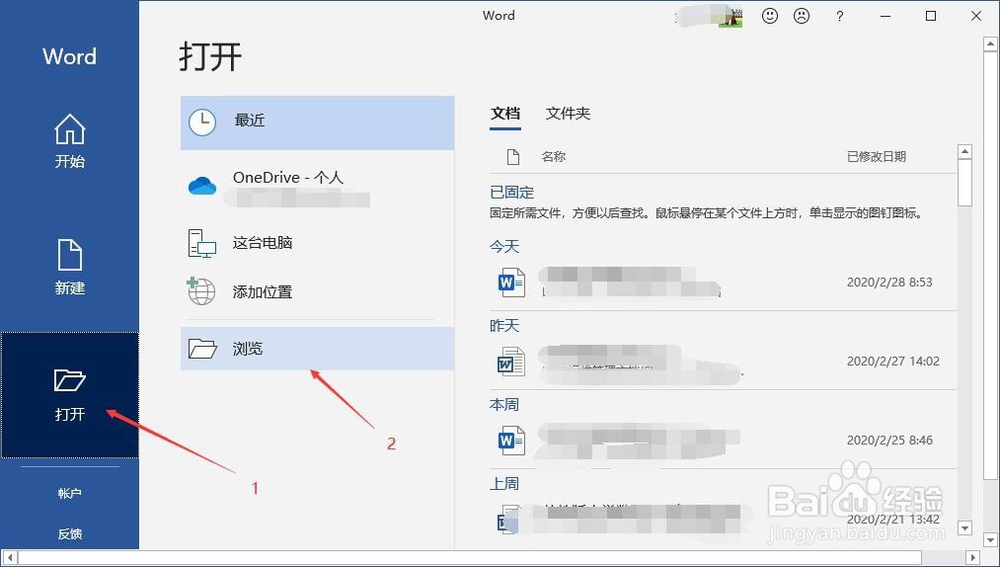1000x567 pixels.
Task: Sort list by 已修改日期 column
Action: coord(876,157)
